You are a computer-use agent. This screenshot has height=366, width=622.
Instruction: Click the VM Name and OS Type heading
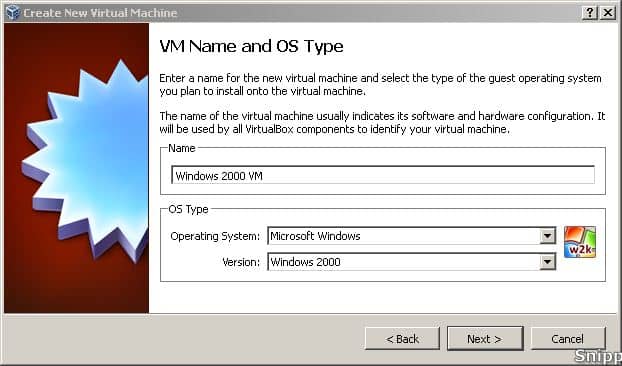click(251, 46)
